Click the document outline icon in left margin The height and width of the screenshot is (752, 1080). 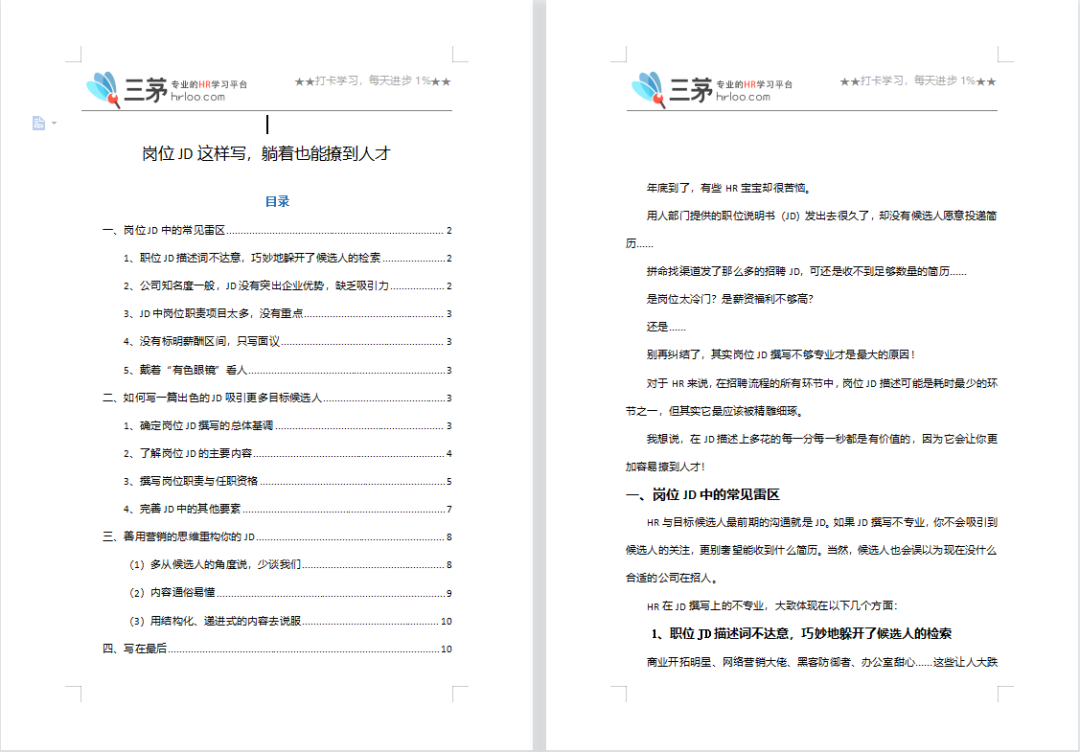coord(39,123)
